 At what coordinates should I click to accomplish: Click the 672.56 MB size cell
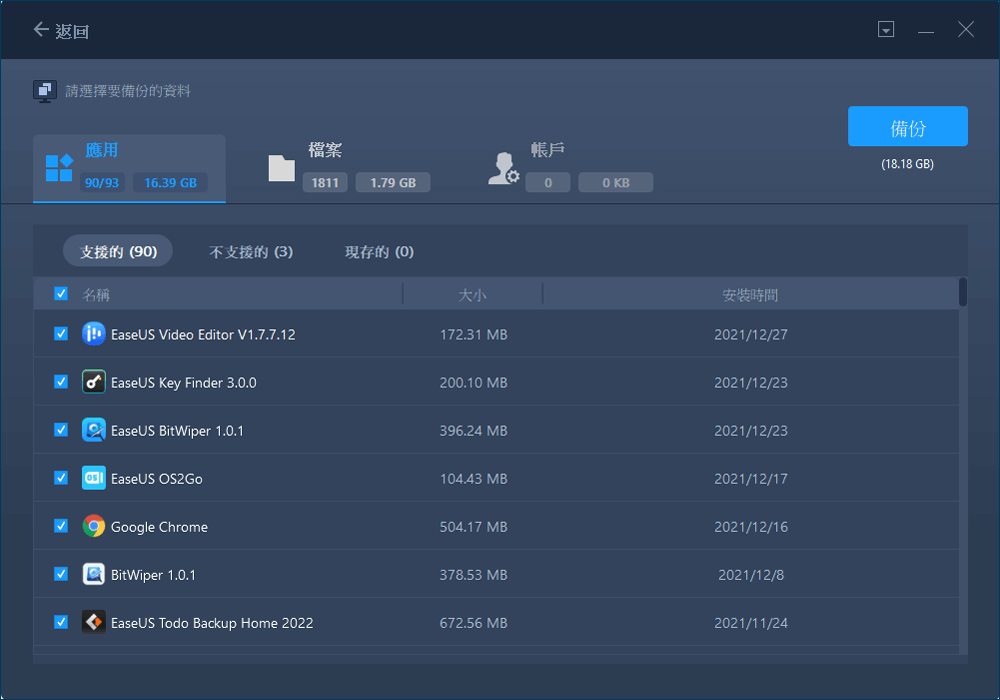point(473,623)
